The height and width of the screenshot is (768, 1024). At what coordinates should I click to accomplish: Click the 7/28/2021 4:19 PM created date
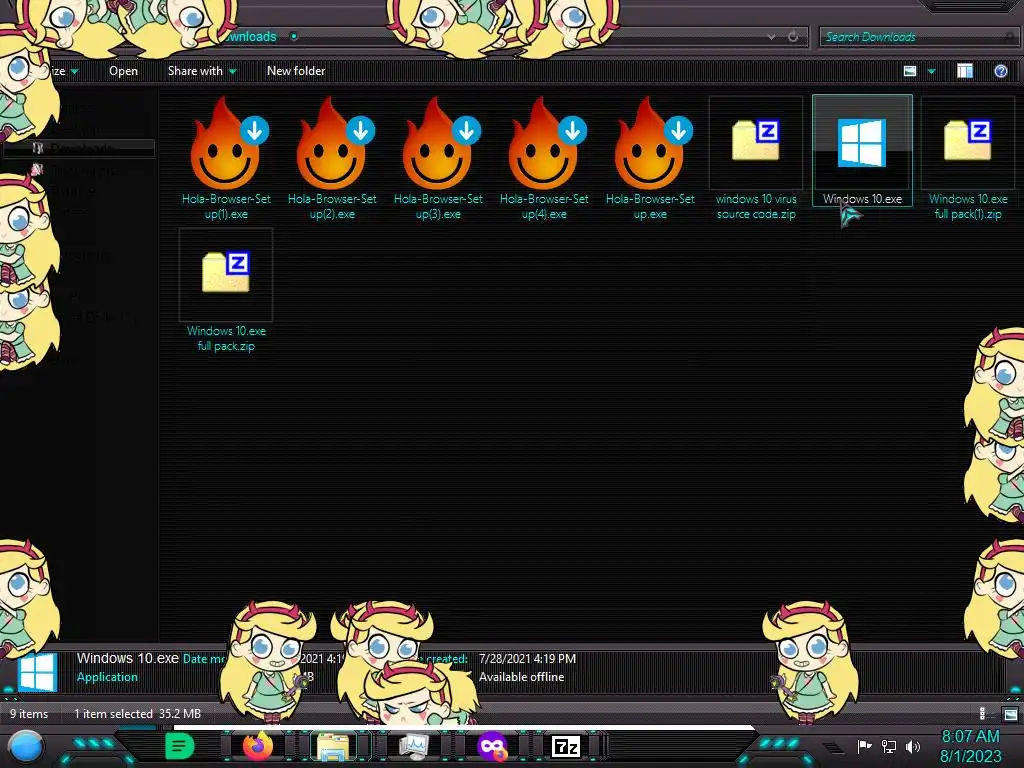coord(527,658)
